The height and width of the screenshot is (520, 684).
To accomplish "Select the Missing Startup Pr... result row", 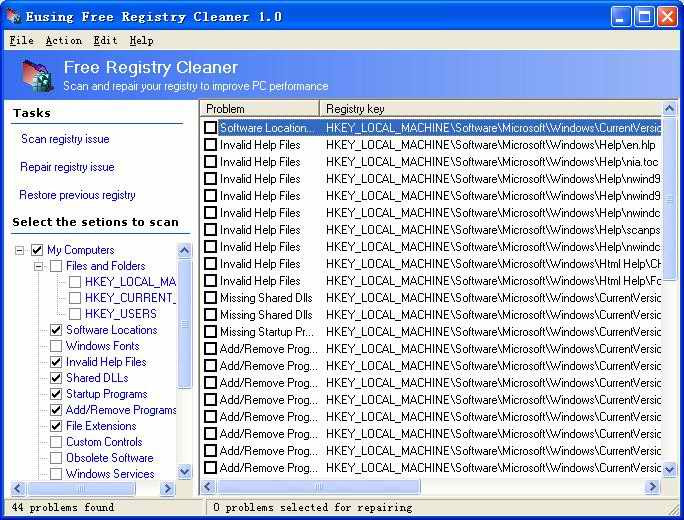I will [266, 332].
